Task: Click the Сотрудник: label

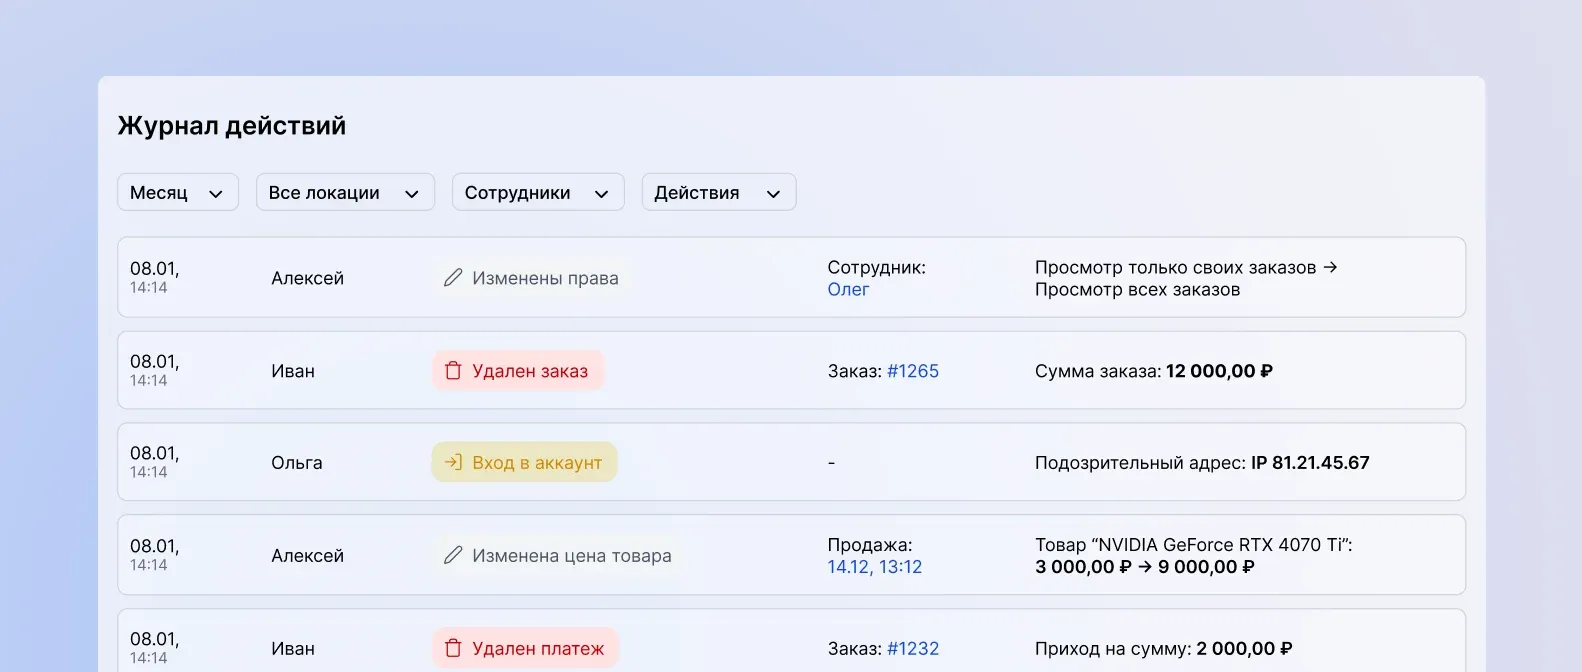Action: (x=877, y=268)
